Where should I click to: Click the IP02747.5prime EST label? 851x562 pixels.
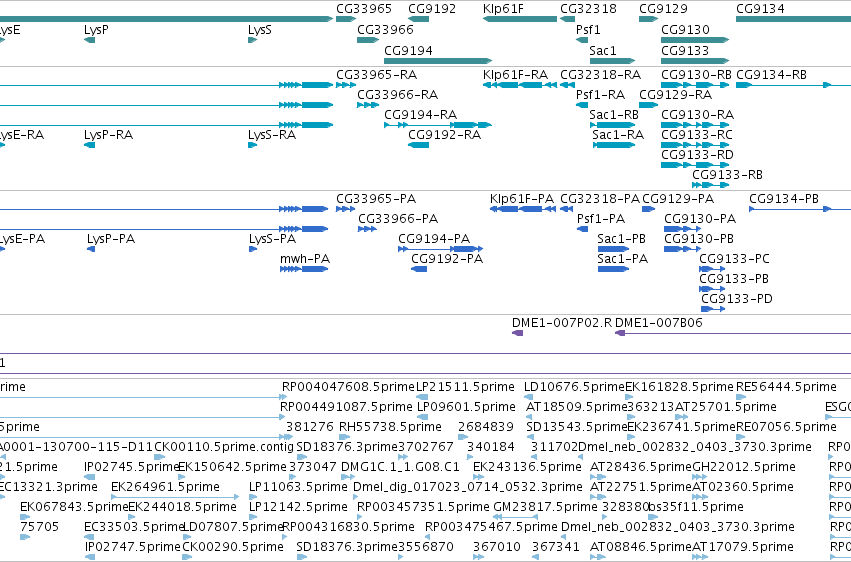[x=132, y=547]
